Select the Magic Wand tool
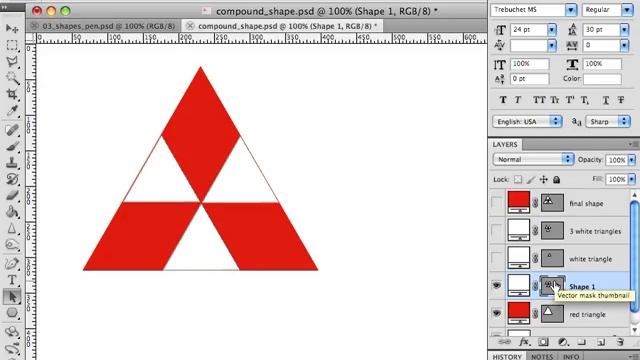Screen dimensions: 640x360 coord(12,78)
